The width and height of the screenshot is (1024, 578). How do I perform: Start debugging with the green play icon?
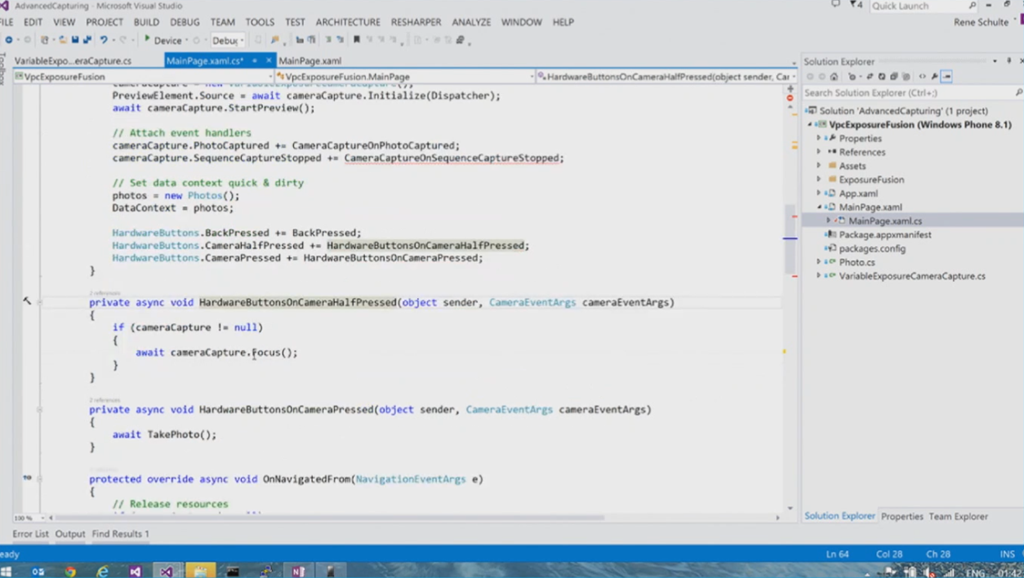[147, 39]
